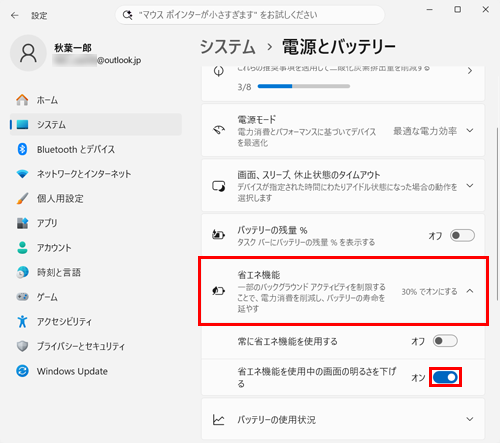
Task: Click the アクセシビリティ figure icon
Action: [22, 321]
